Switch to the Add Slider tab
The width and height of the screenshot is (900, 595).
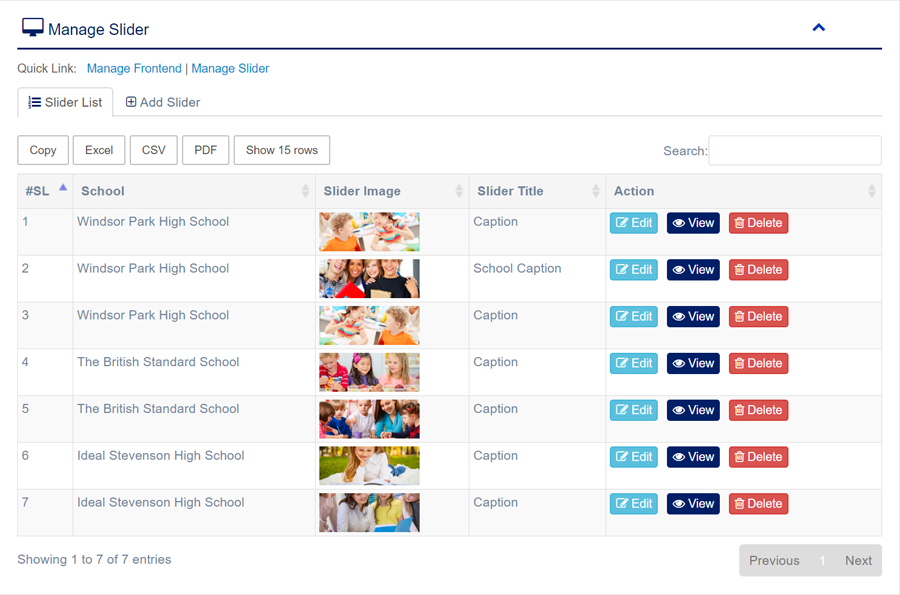[x=163, y=102]
